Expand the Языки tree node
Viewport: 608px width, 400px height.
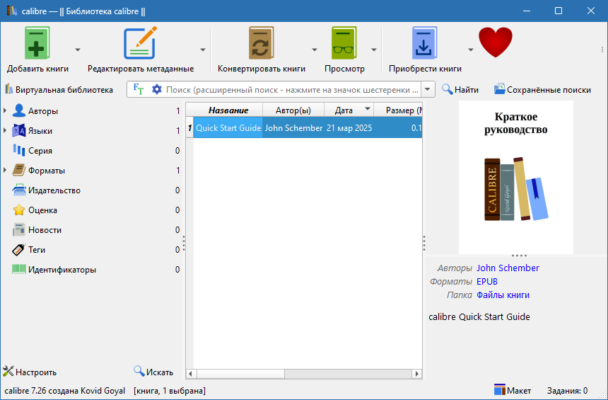point(5,131)
